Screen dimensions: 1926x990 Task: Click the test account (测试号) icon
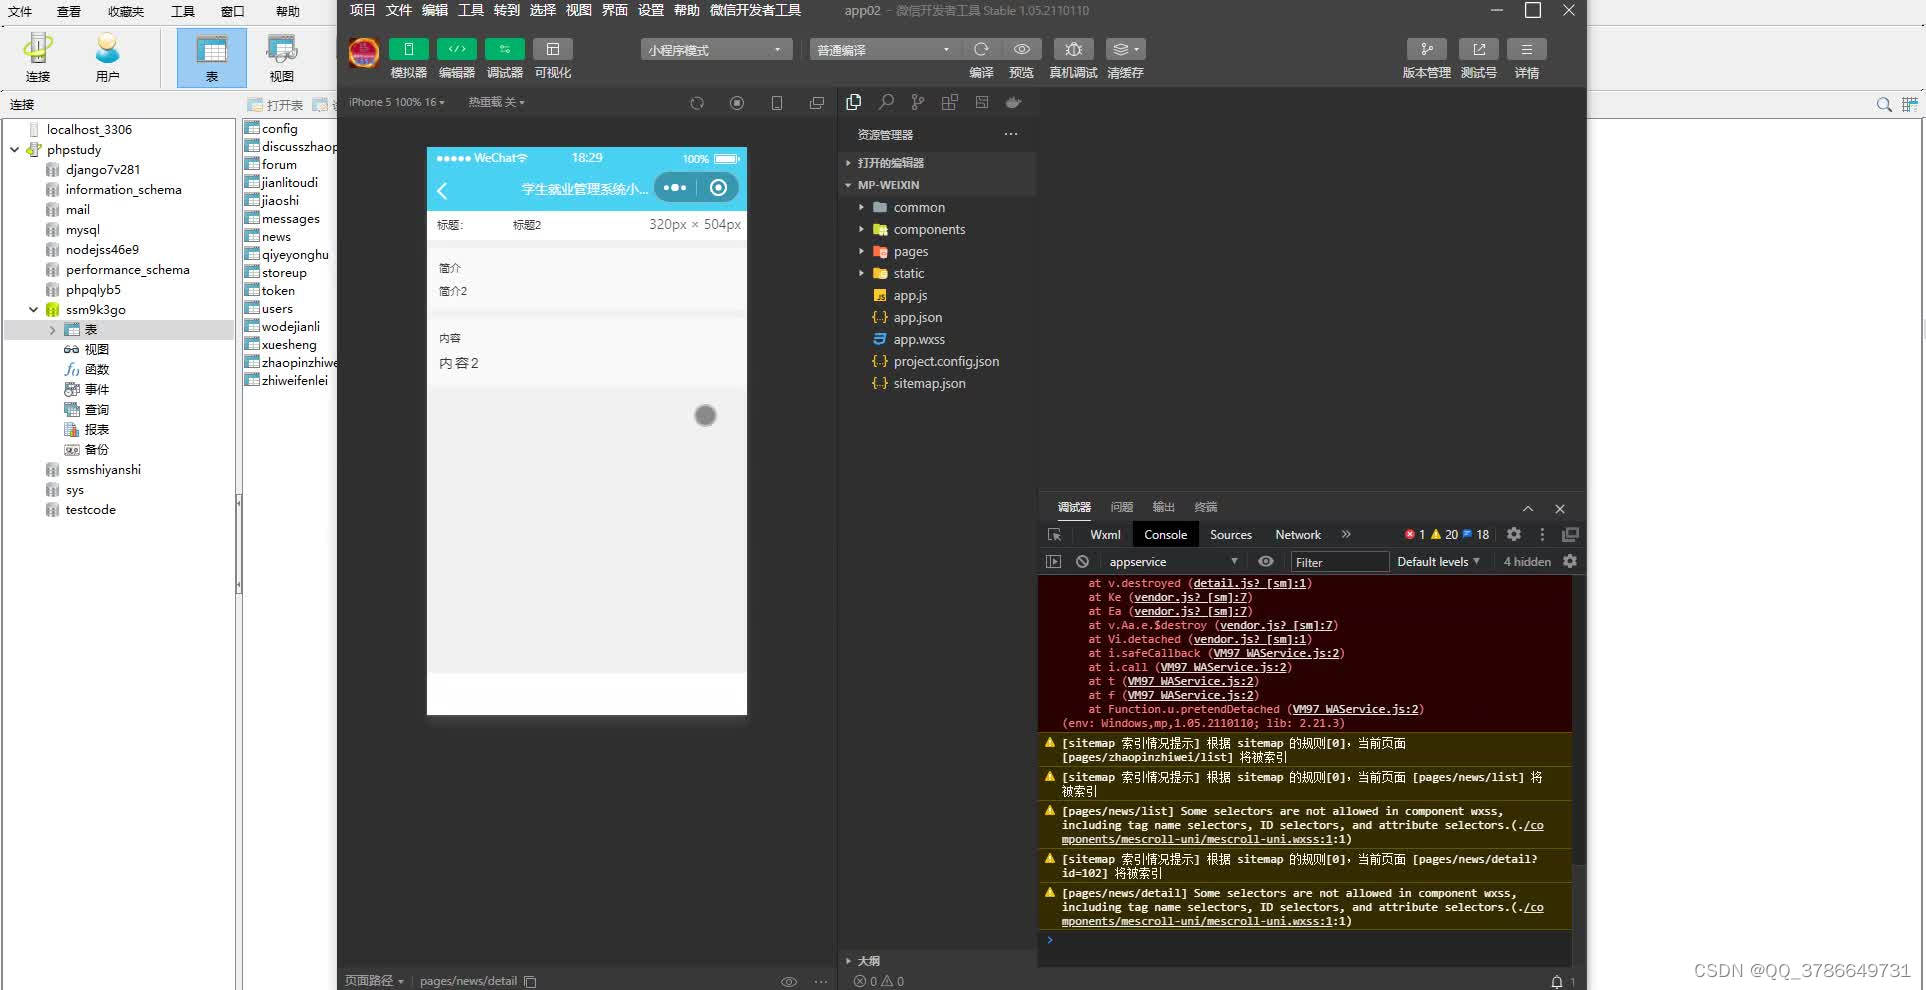pos(1478,49)
